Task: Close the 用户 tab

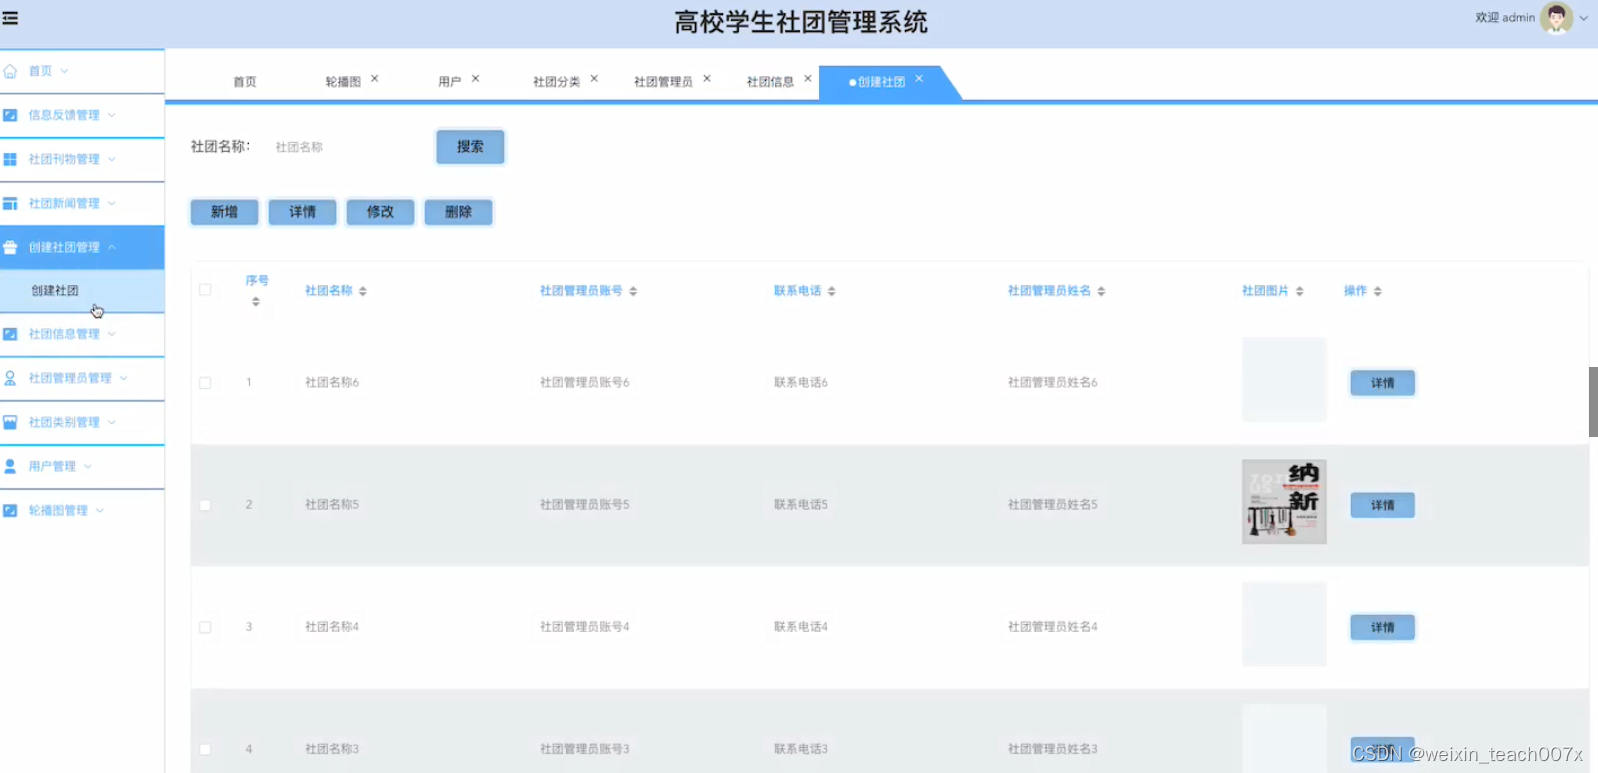Action: coord(476,78)
